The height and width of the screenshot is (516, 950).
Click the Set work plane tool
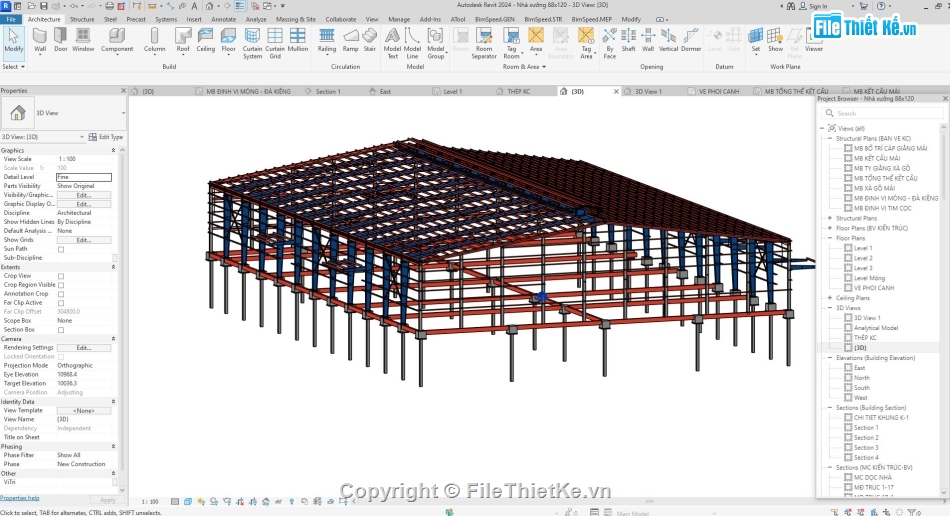coord(756,40)
